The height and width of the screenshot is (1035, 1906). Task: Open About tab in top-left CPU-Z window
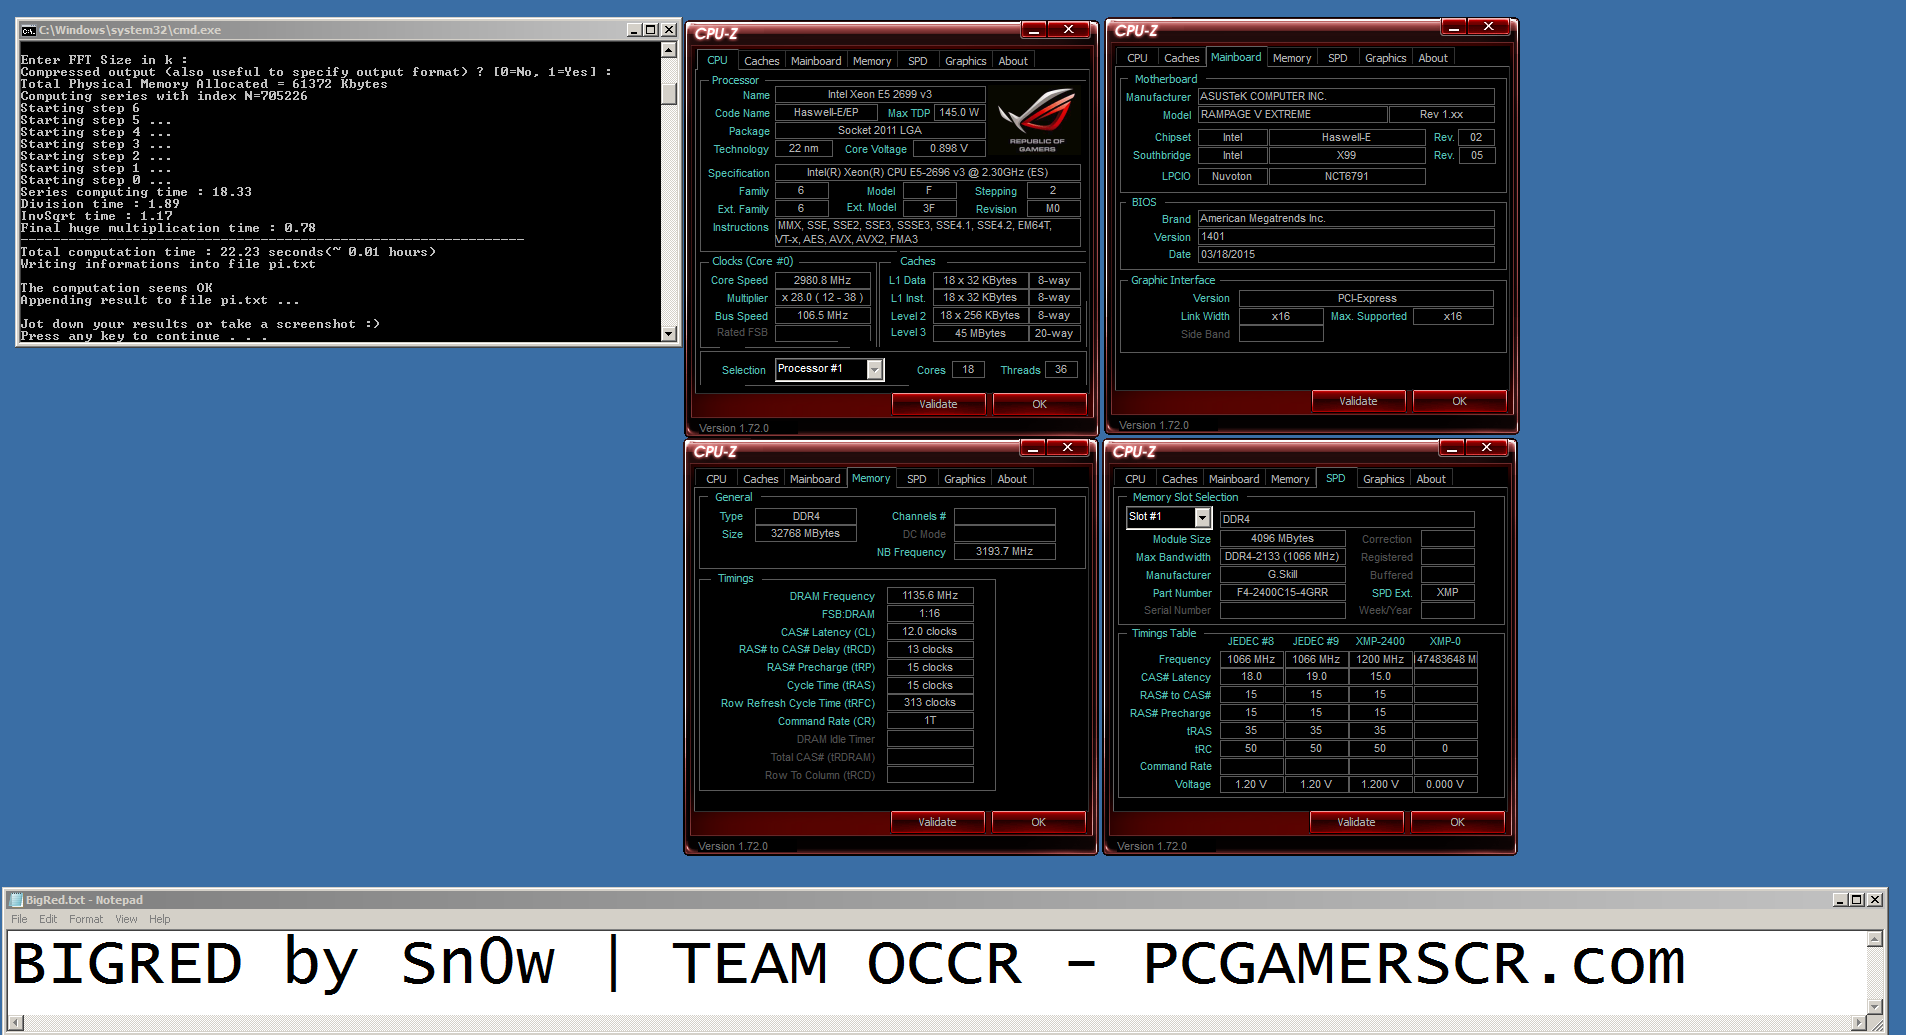1013,61
